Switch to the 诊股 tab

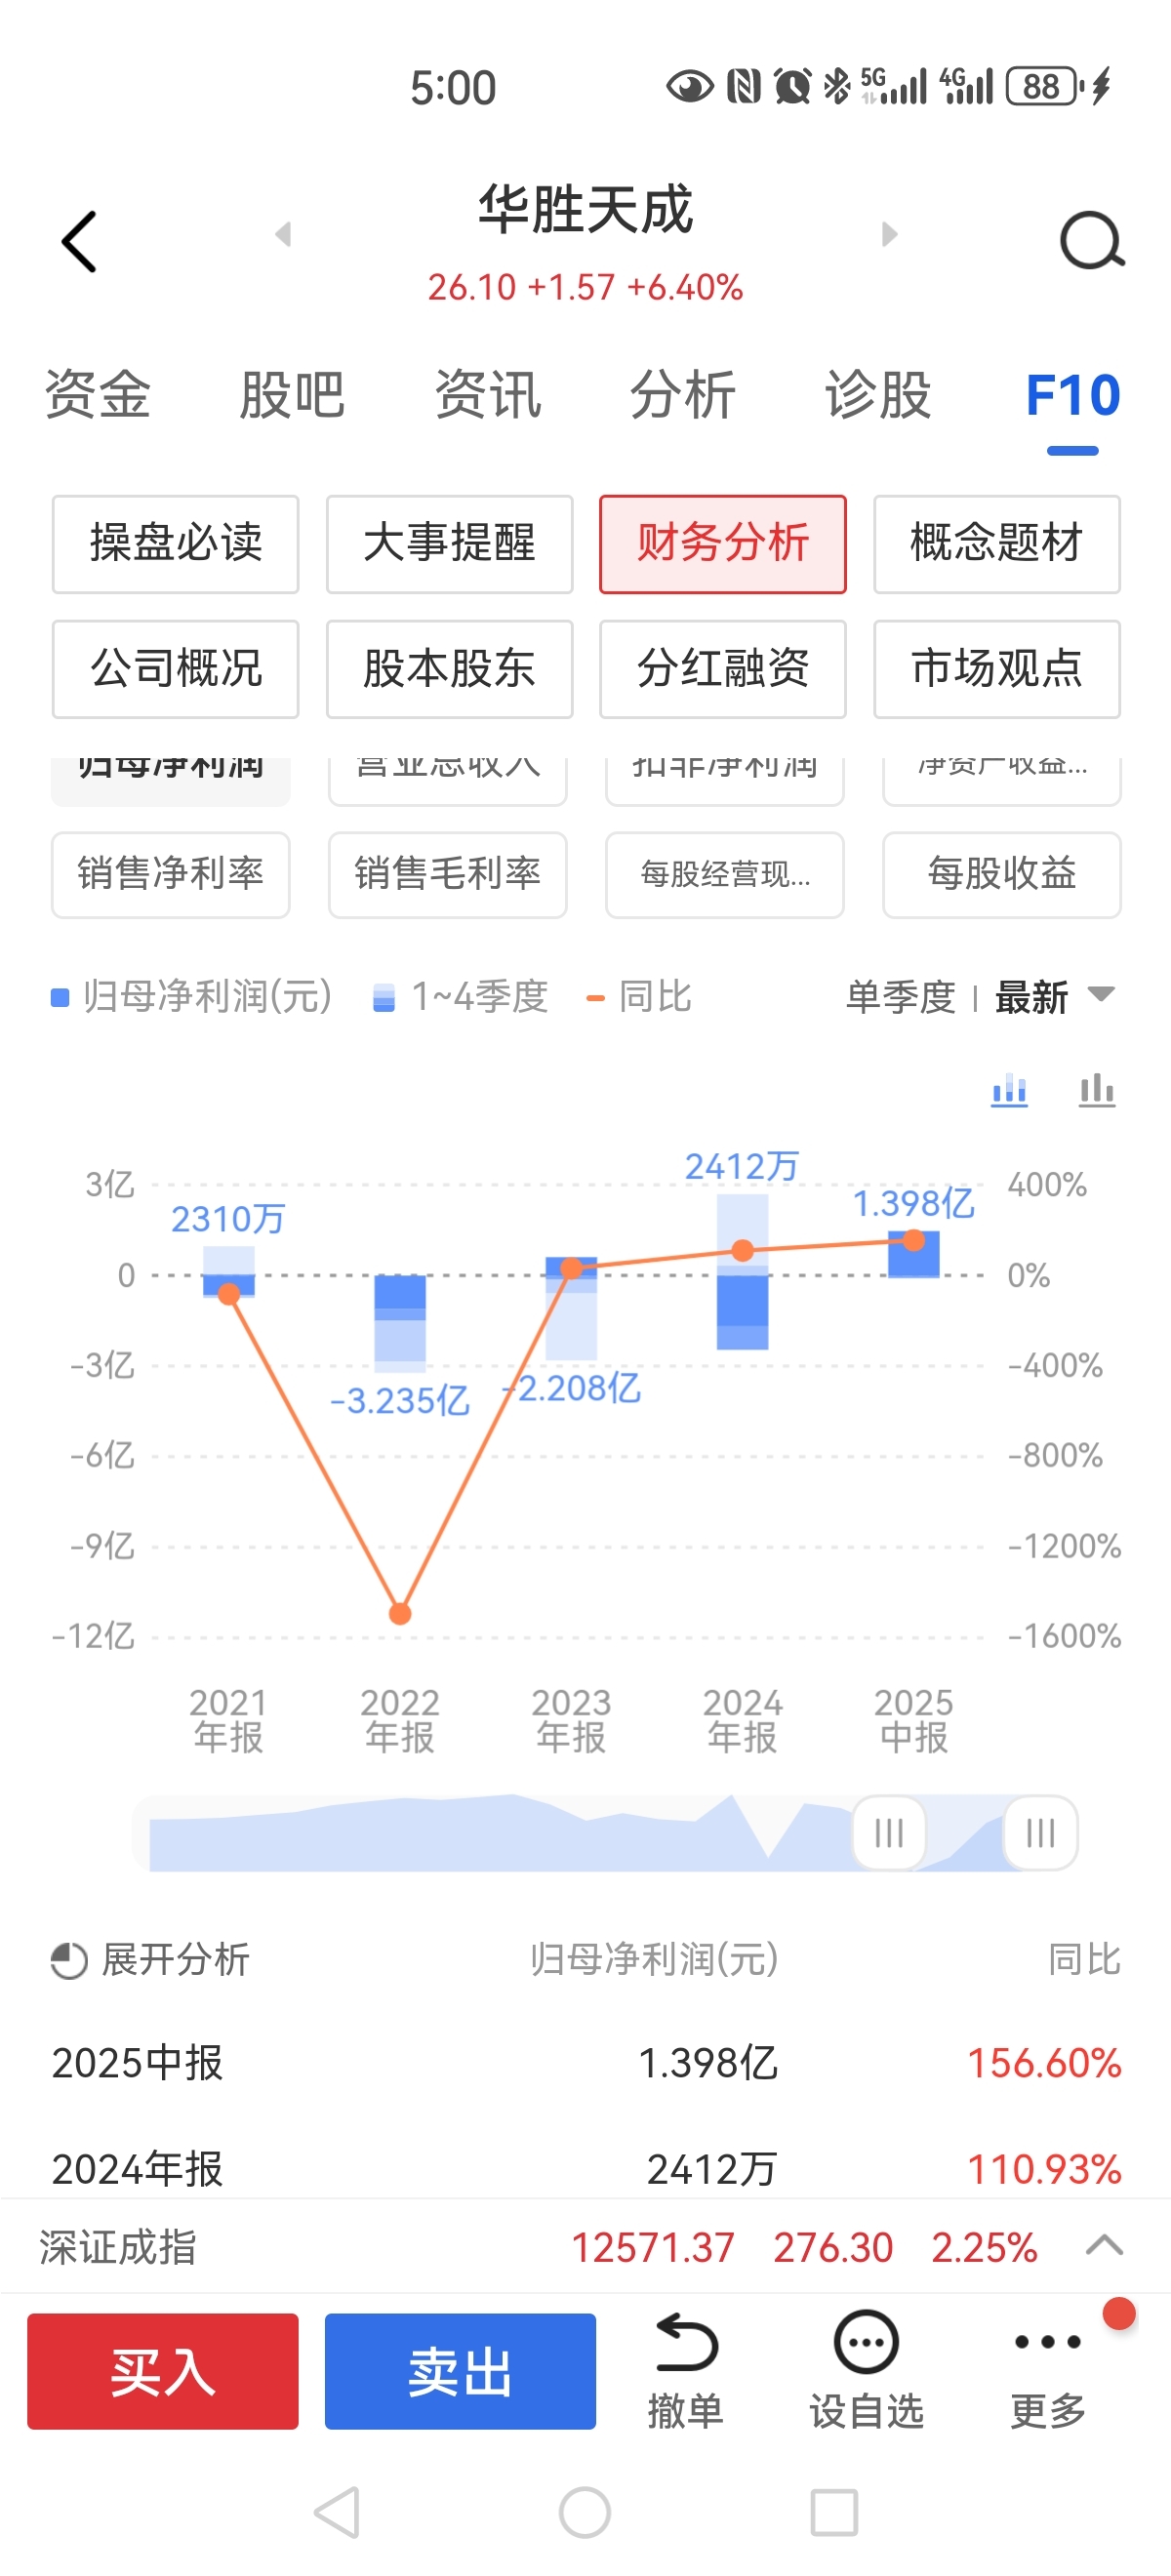coord(878,394)
